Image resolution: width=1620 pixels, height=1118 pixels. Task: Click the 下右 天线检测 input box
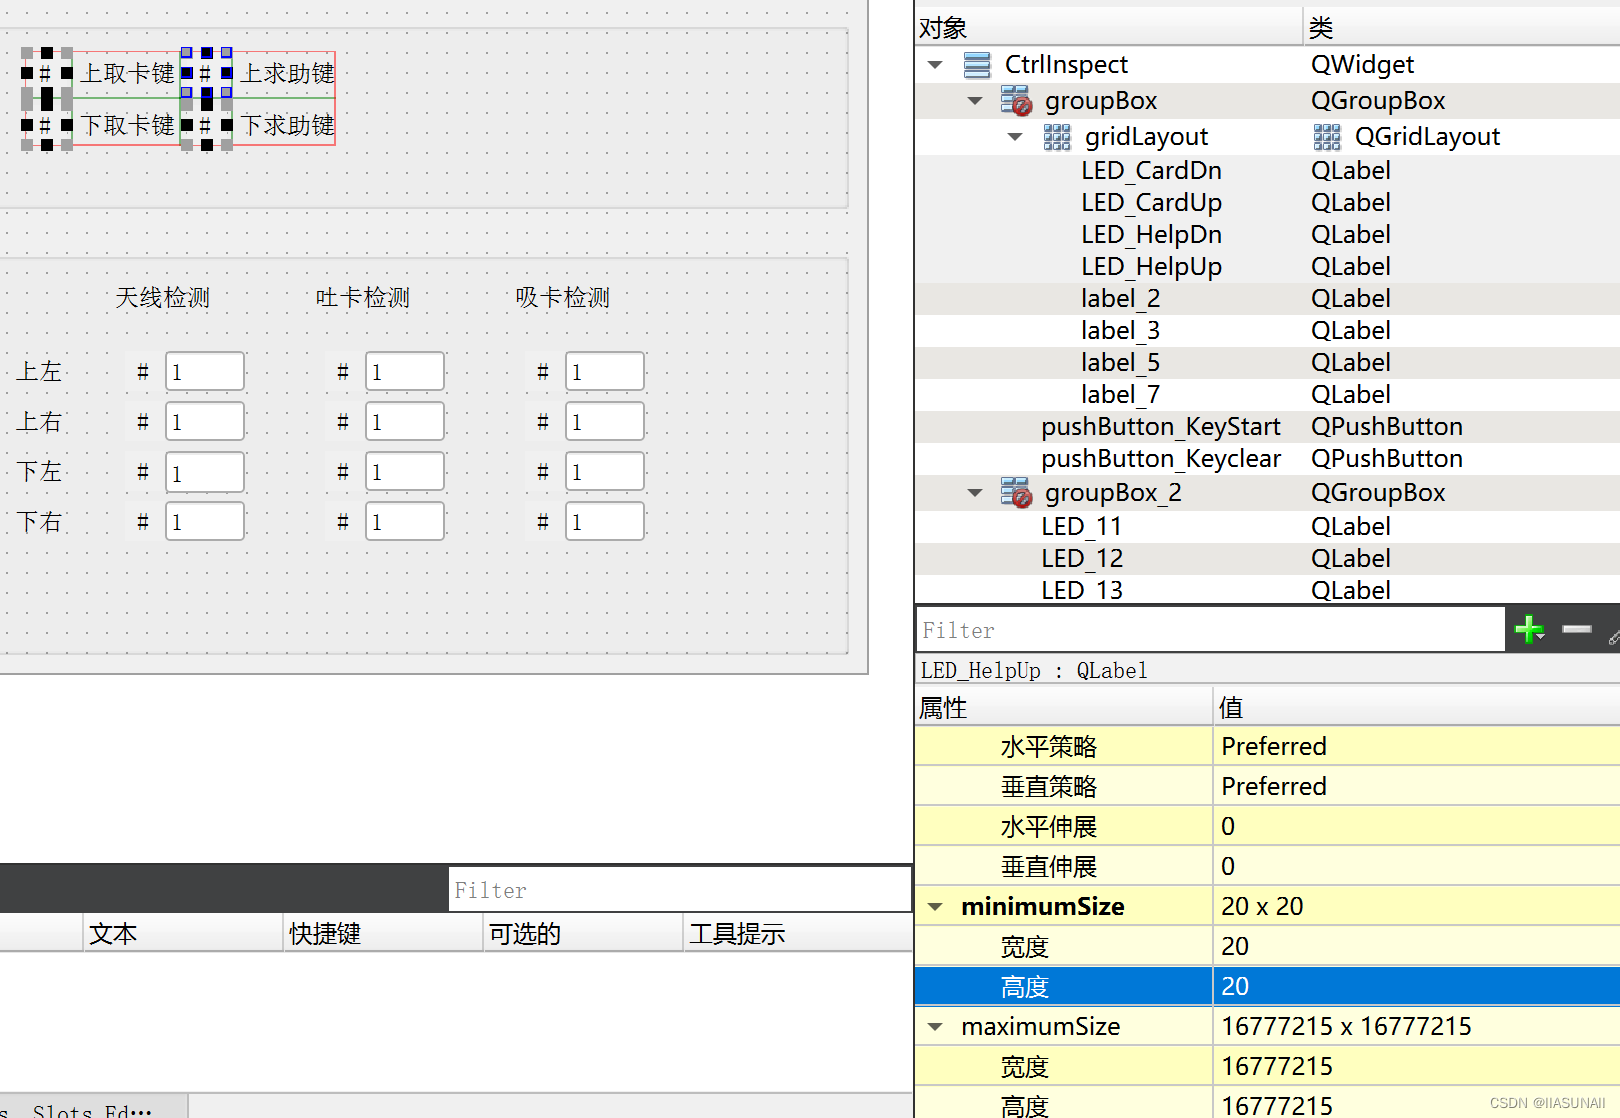click(x=205, y=522)
